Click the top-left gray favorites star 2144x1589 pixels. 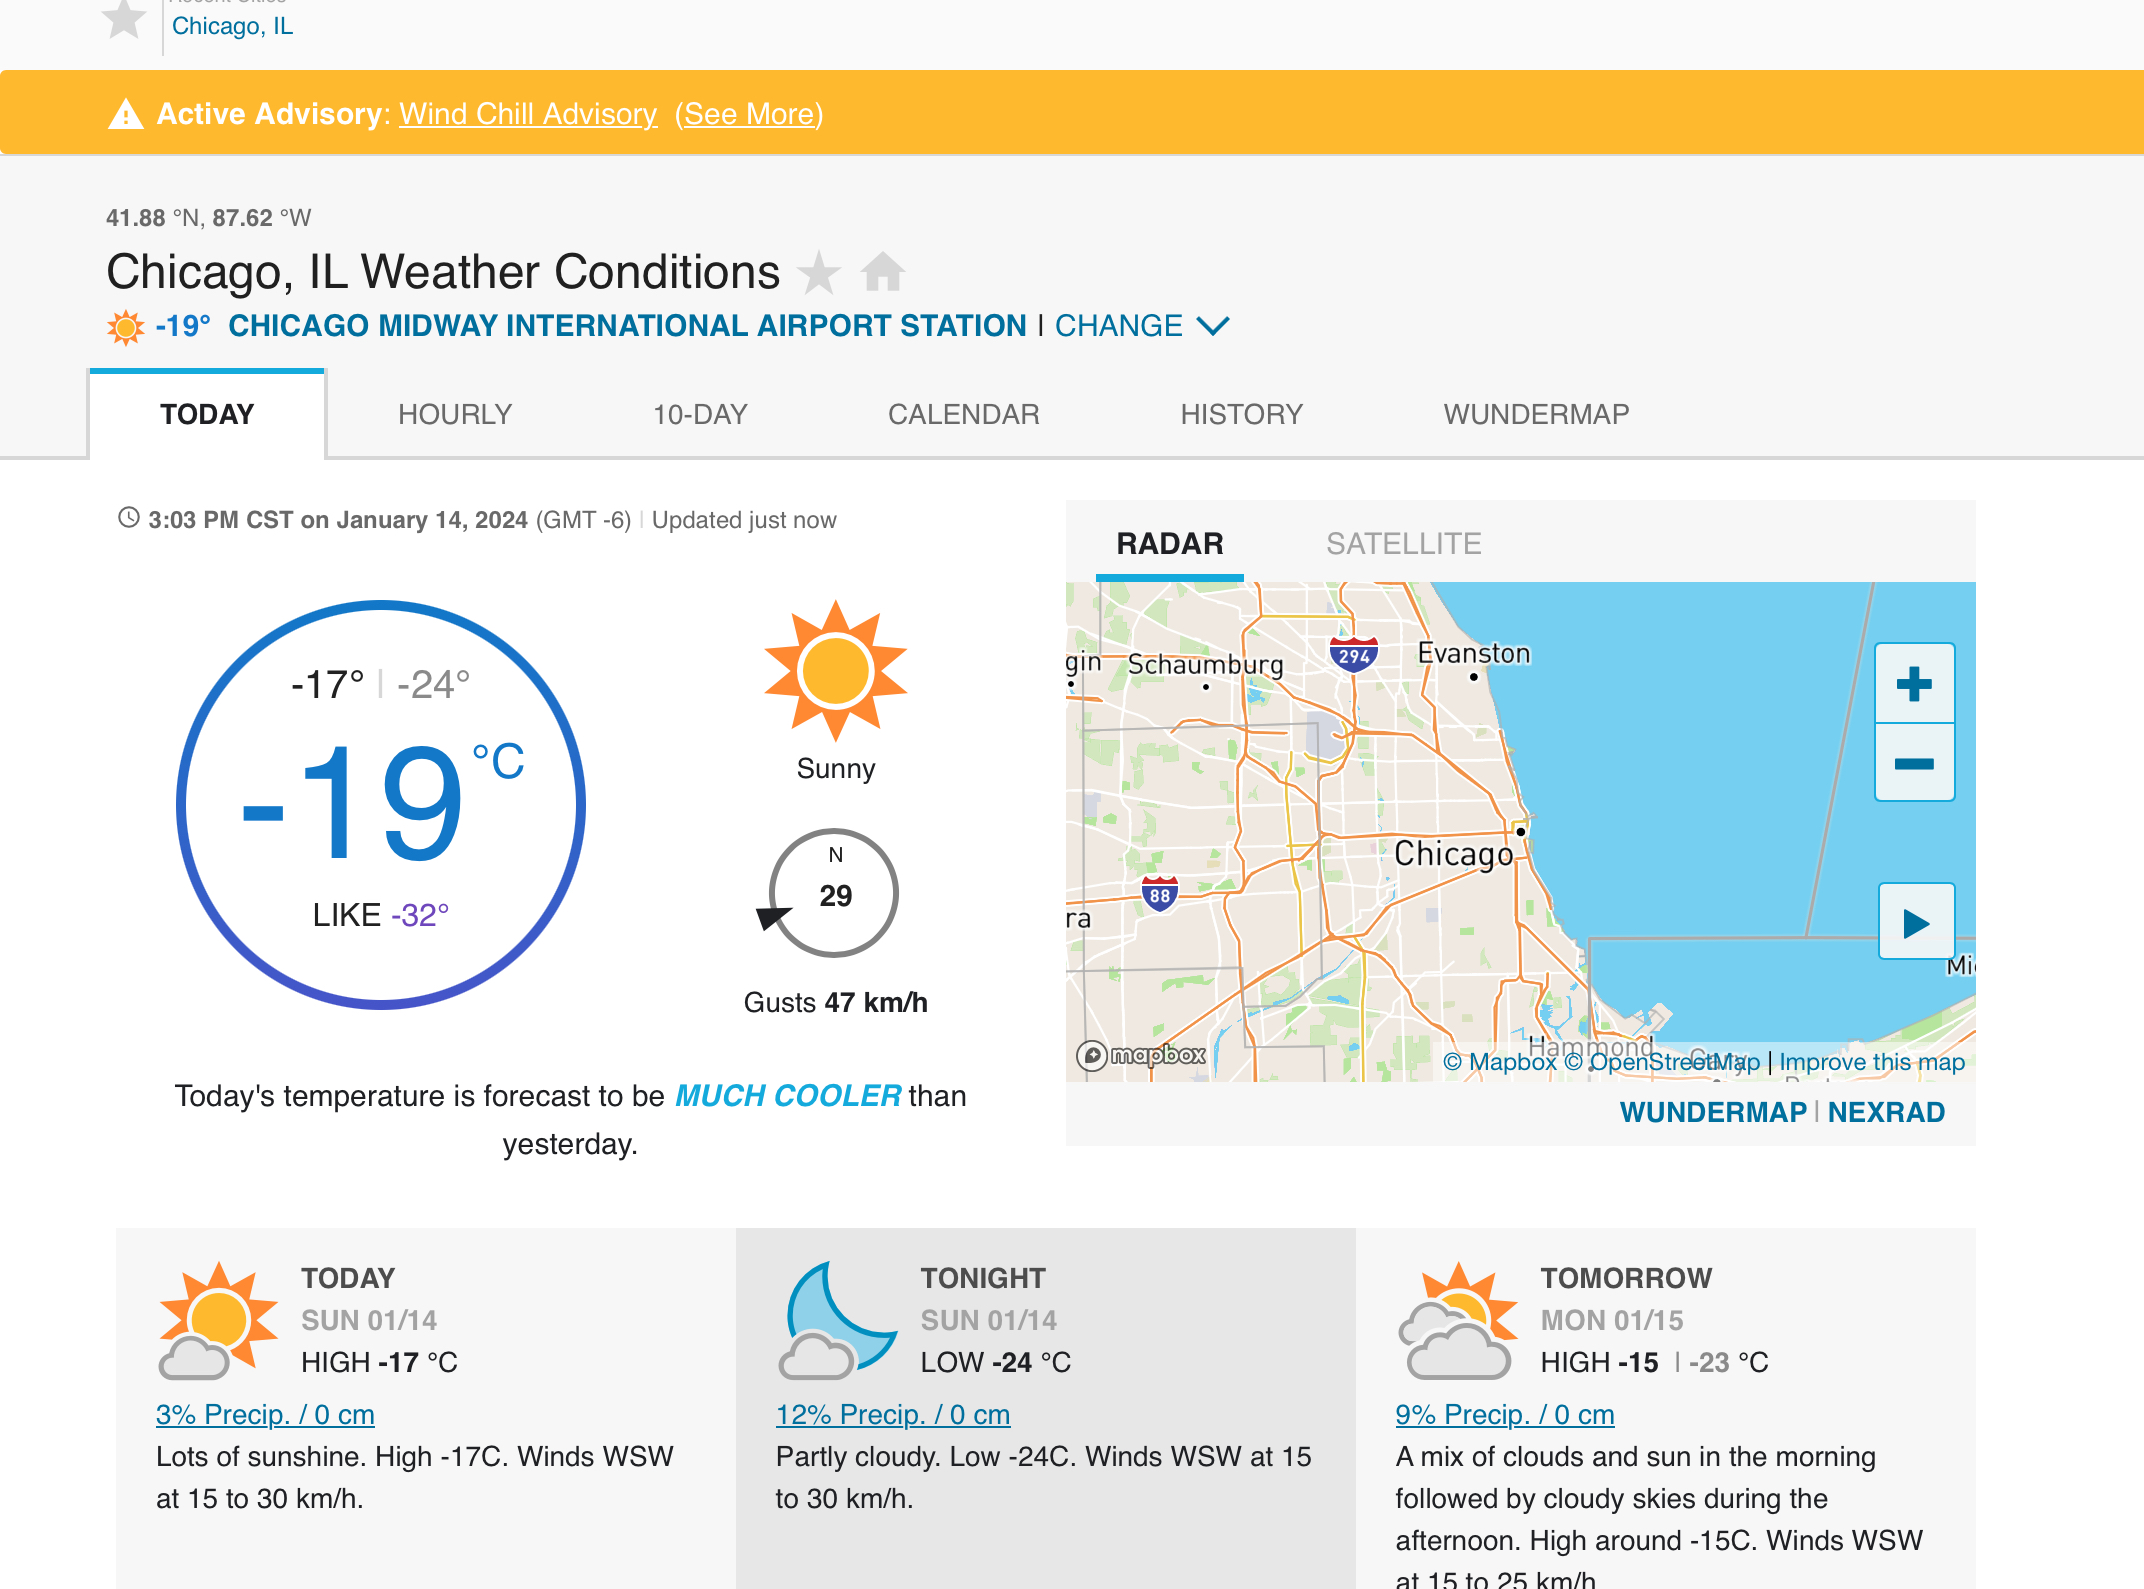click(124, 19)
